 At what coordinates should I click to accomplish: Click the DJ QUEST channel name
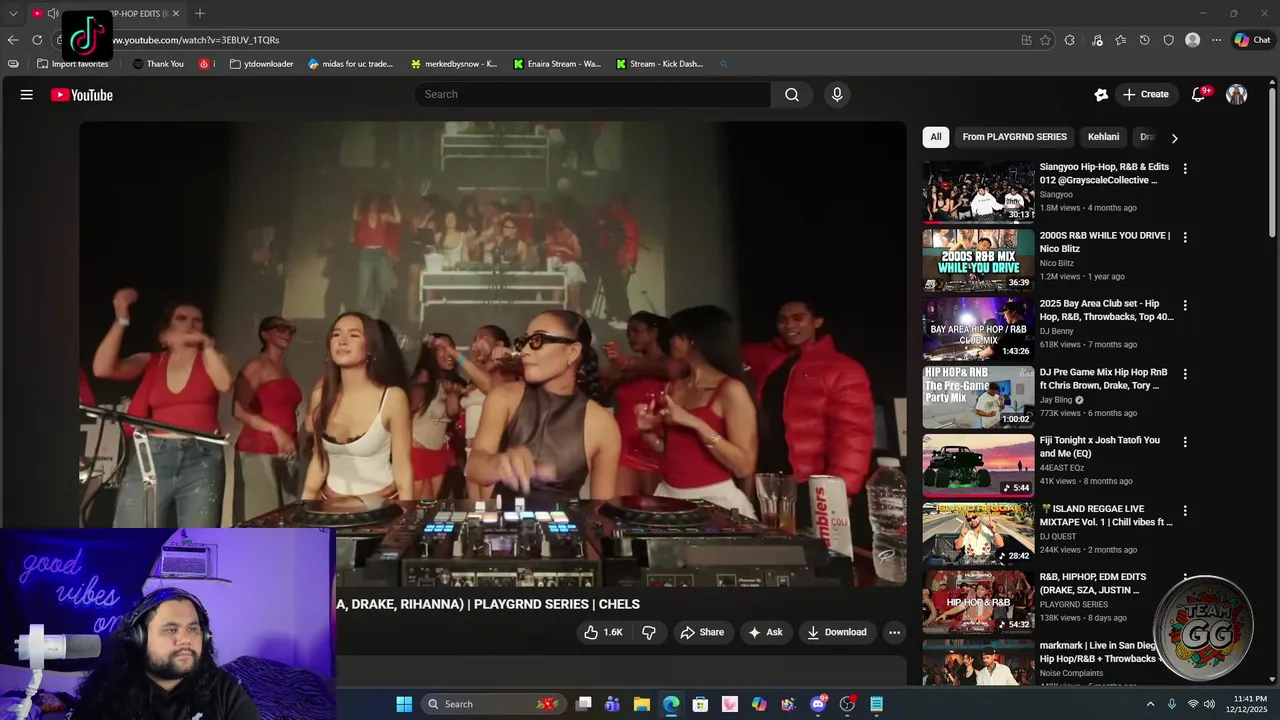(x=1060, y=536)
